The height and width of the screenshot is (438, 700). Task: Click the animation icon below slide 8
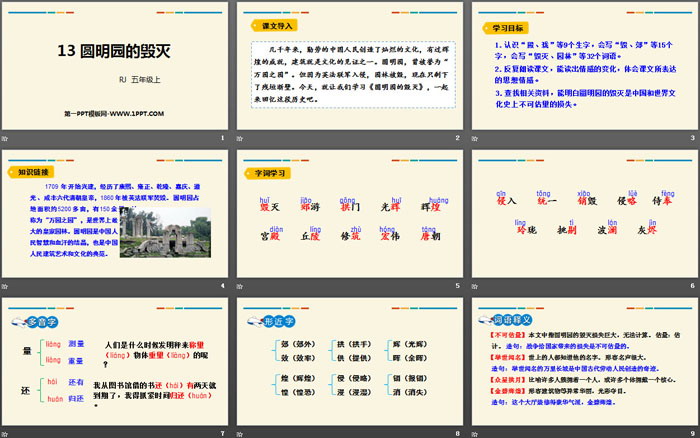pos(241,432)
